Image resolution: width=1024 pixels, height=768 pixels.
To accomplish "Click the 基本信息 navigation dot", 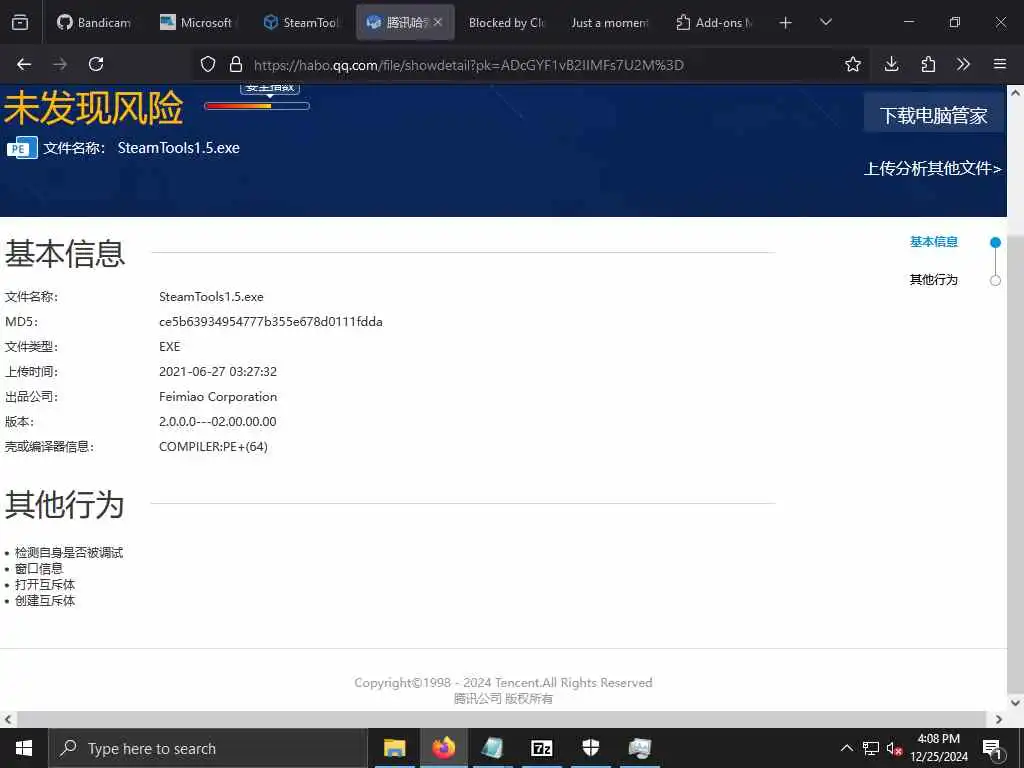I will 995,242.
